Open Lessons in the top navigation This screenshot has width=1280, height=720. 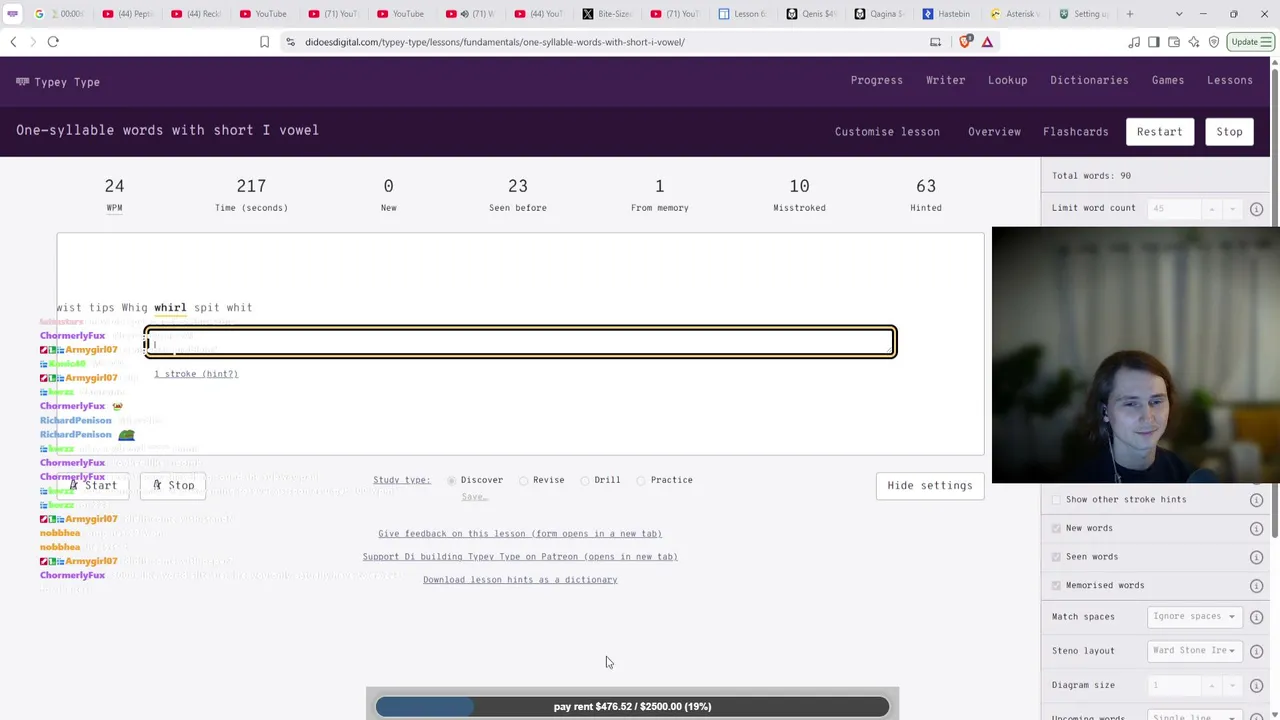1230,81
